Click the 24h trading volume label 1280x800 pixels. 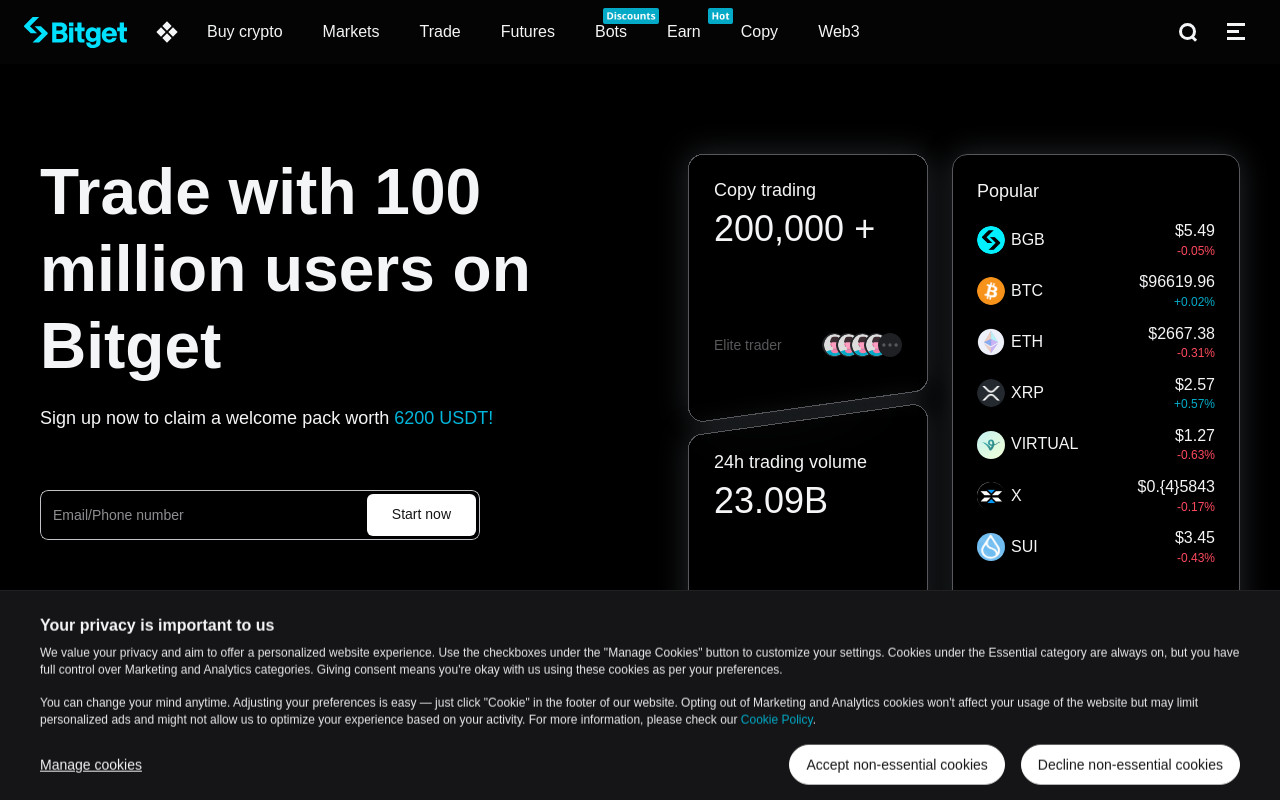pos(790,462)
